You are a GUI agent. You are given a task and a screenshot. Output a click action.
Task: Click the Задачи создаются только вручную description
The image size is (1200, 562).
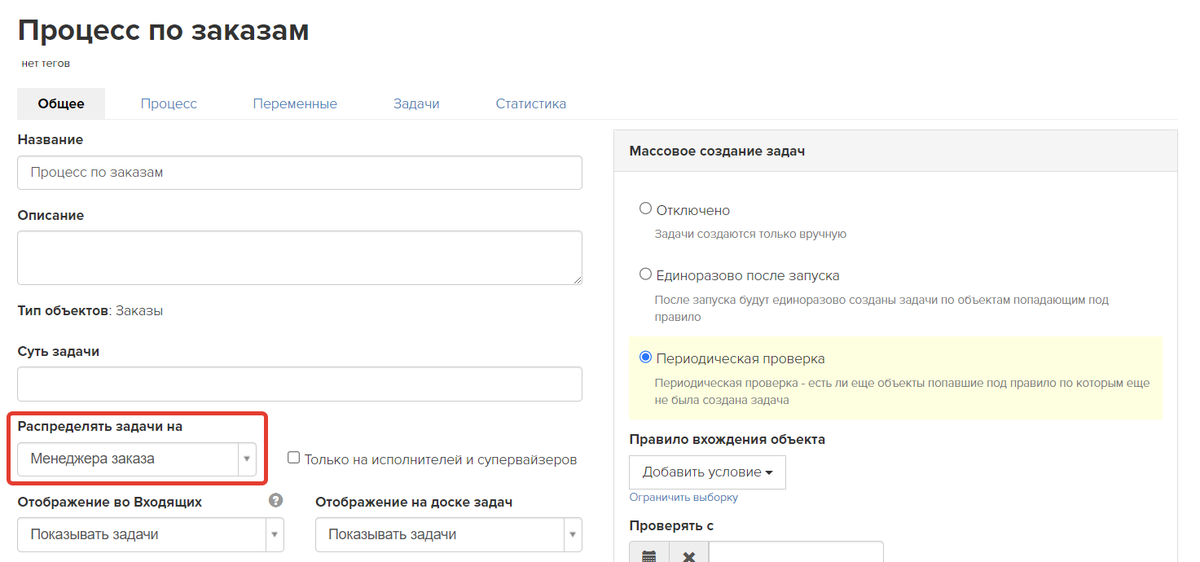751,234
